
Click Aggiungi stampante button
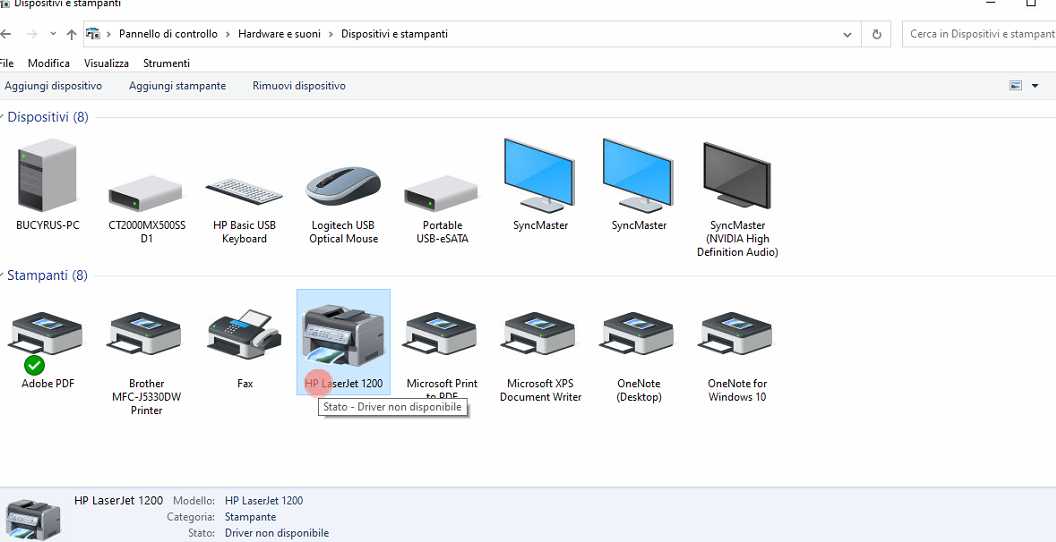[x=177, y=86]
